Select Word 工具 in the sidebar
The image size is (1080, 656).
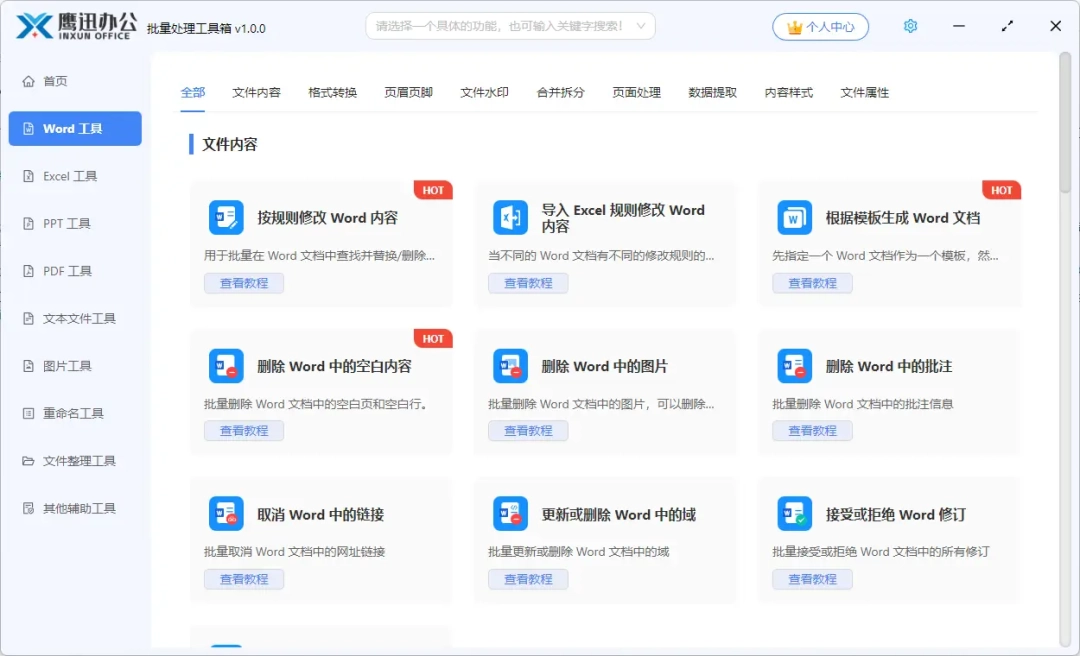click(75, 128)
